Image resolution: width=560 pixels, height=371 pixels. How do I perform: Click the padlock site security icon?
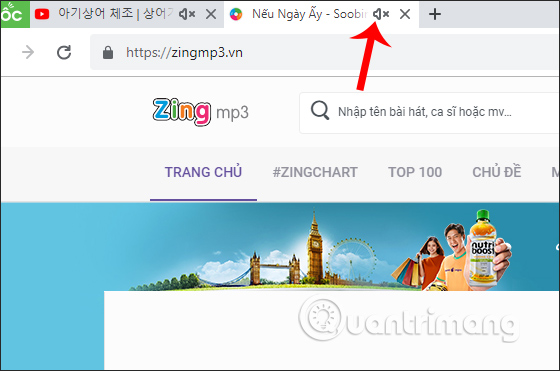point(108,52)
